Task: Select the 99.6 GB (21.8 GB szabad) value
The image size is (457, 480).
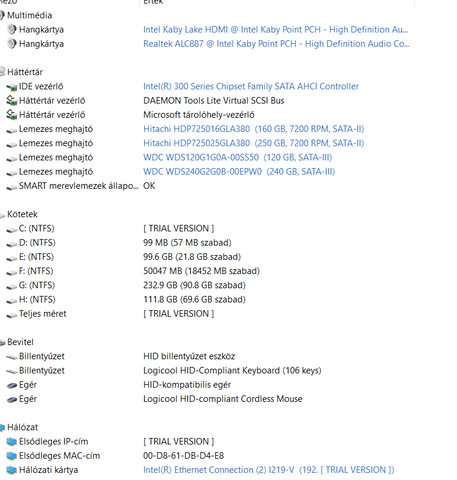Action: tap(192, 257)
